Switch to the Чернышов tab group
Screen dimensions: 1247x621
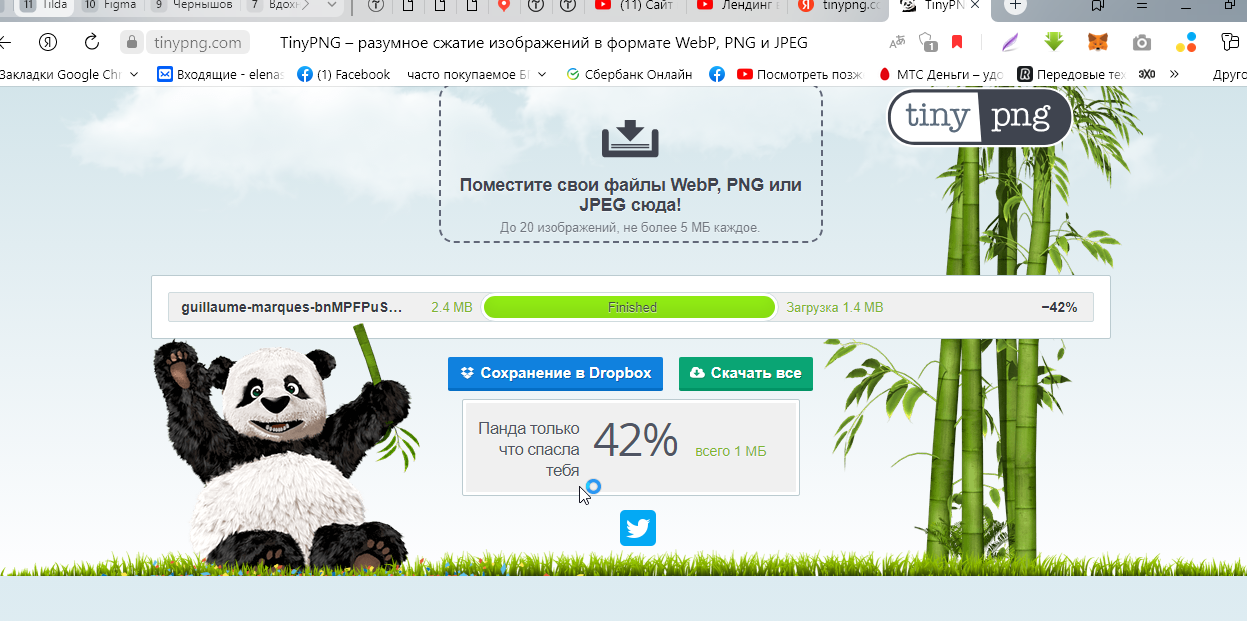click(193, 5)
